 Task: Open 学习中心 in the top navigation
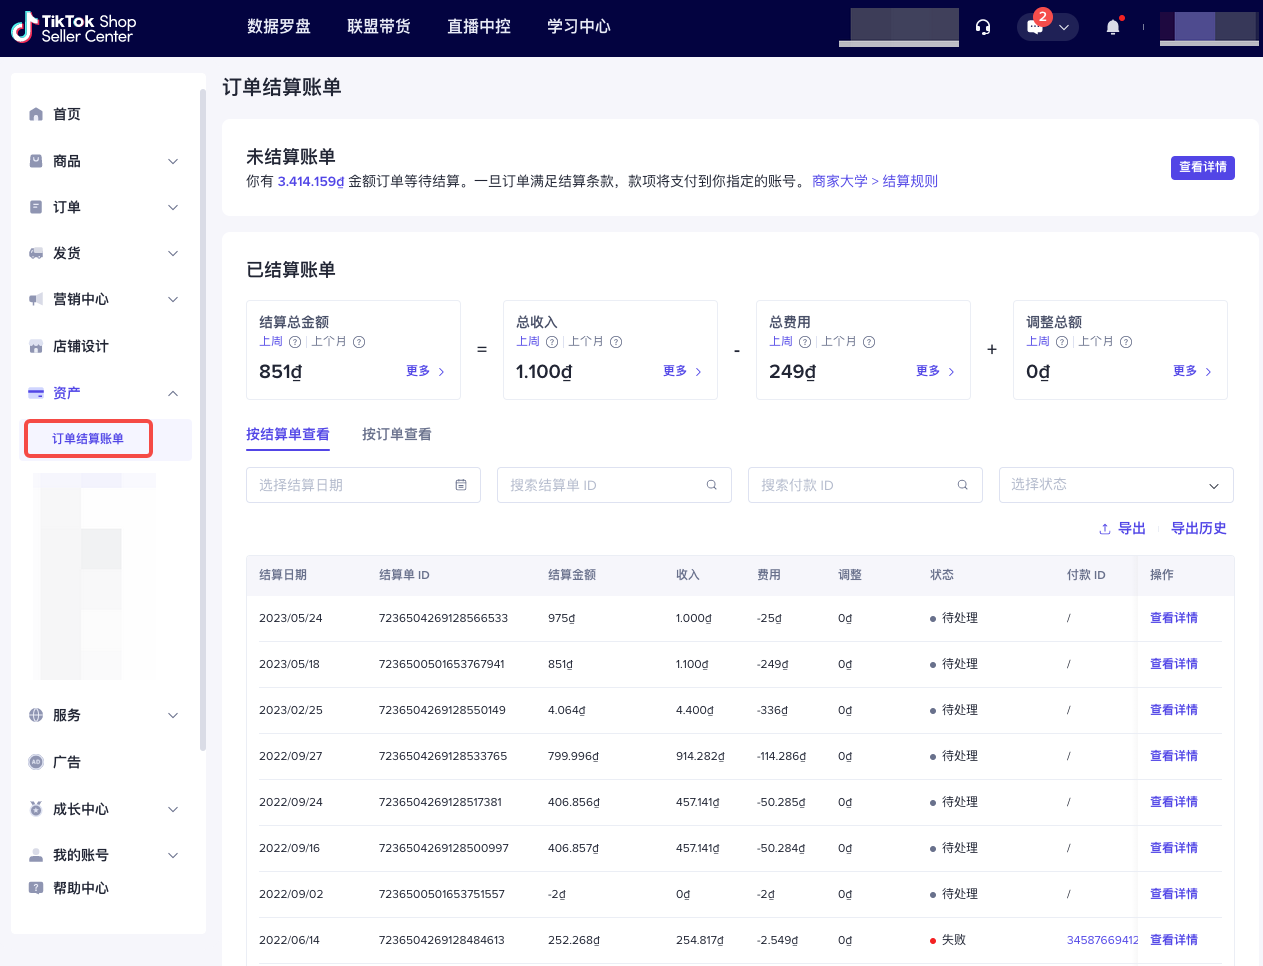tap(578, 27)
